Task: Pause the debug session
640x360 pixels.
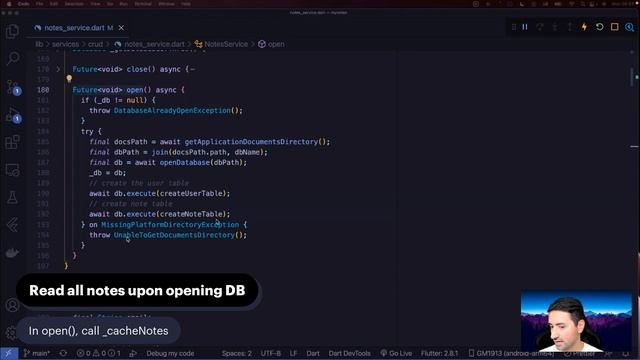Action: (x=525, y=27)
